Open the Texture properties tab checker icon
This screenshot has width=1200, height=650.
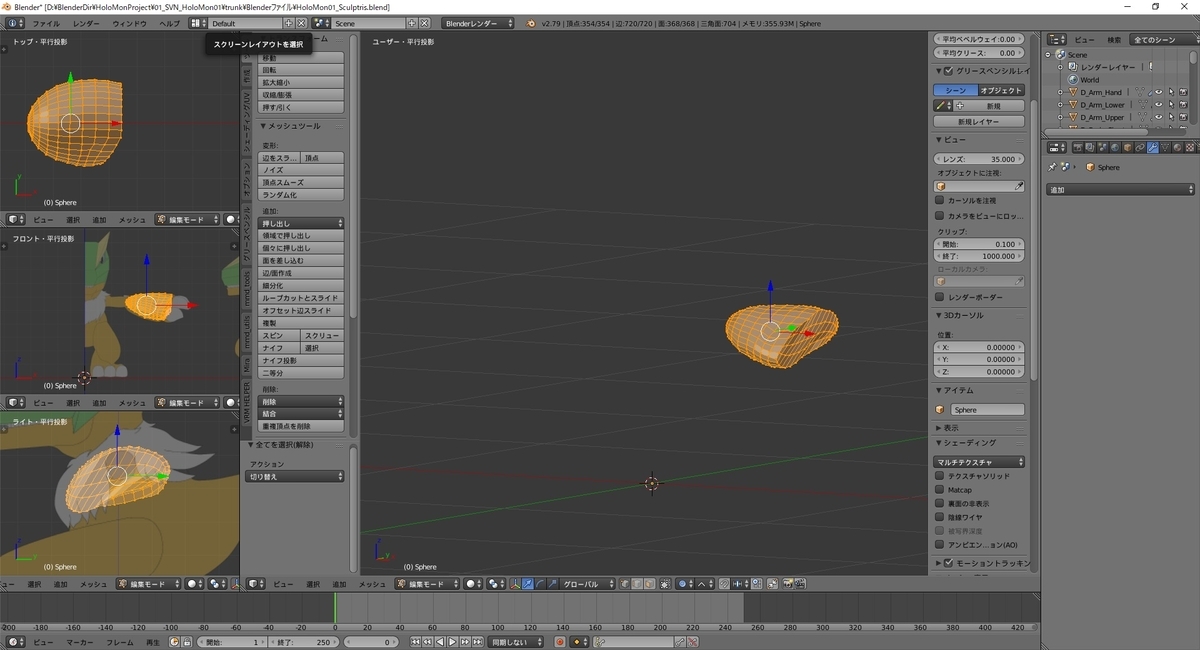coord(1190,147)
